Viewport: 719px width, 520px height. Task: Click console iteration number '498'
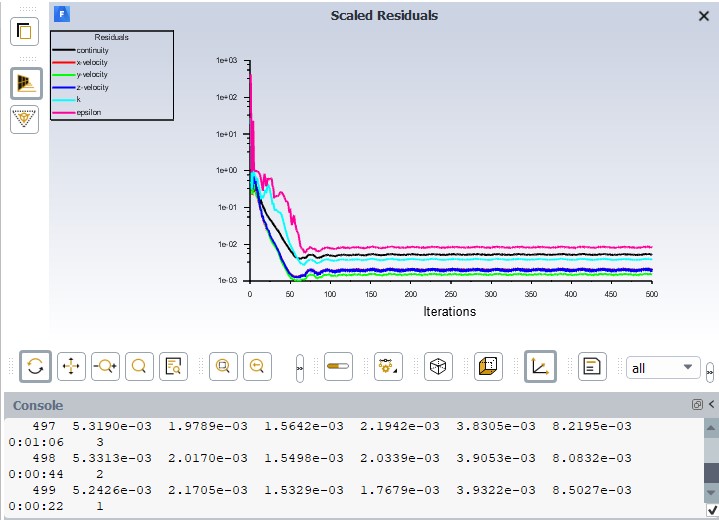pos(44,458)
